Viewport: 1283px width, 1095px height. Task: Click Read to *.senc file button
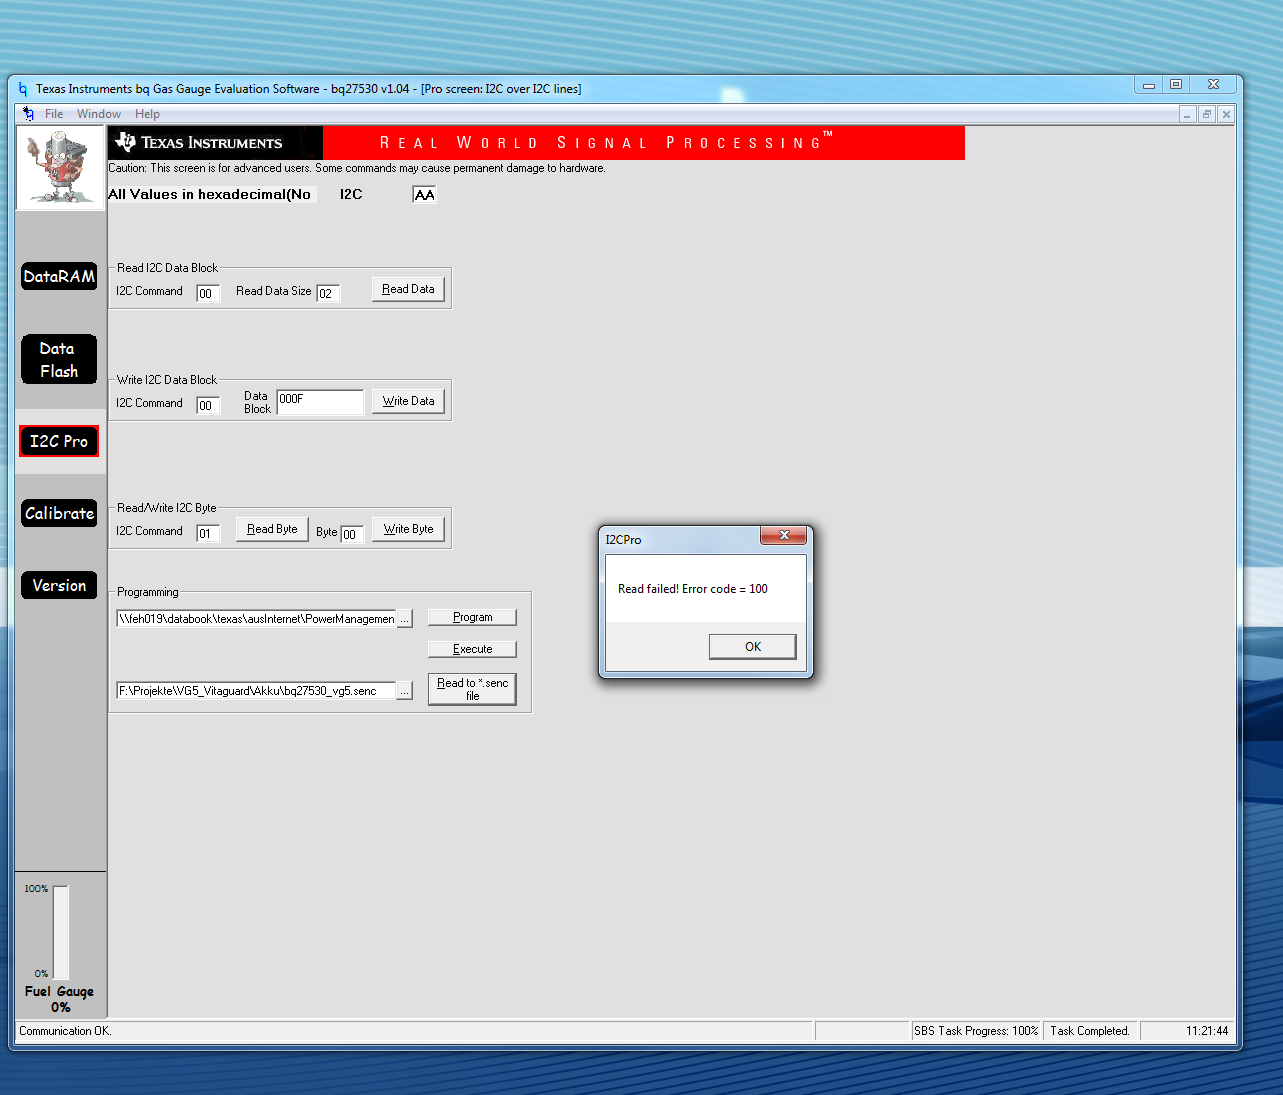472,689
